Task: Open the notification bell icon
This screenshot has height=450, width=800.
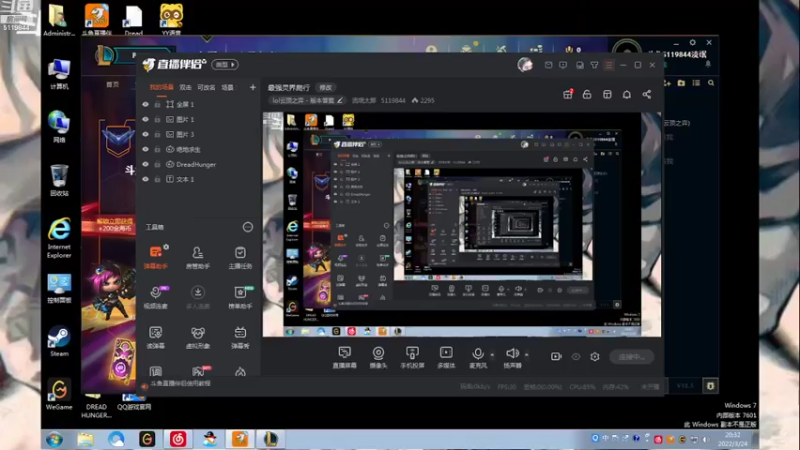Action: pyautogui.click(x=627, y=94)
